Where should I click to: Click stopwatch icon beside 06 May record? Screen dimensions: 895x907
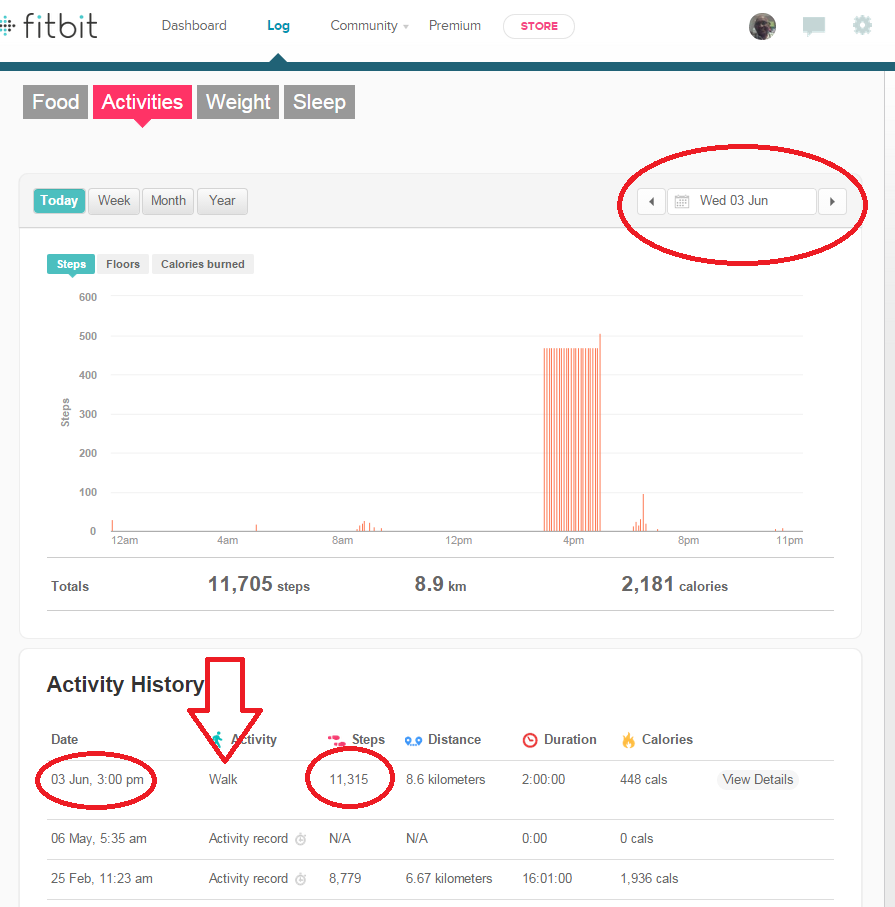tap(300, 839)
